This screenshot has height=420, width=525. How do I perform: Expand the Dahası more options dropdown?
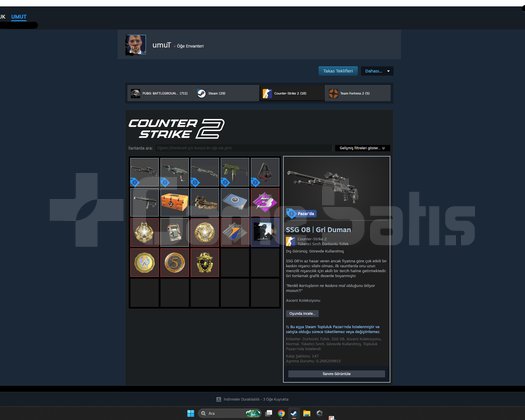377,71
